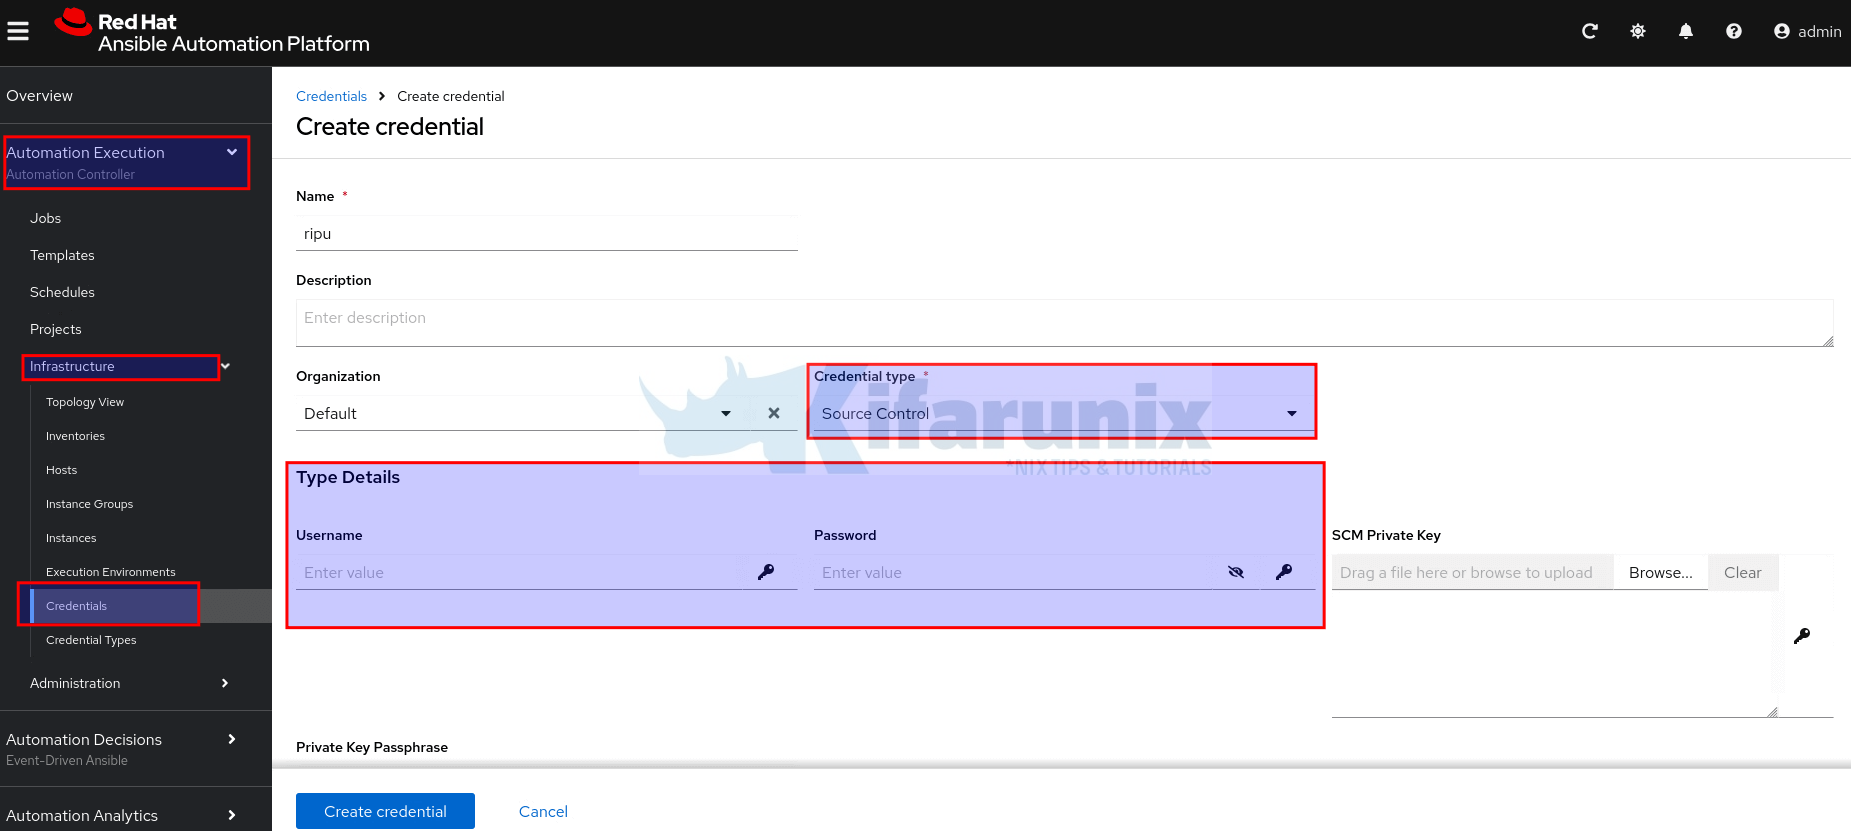Collapse the Infrastructure submenu chevron
Screen dimensions: 1851x831
(x=226, y=367)
